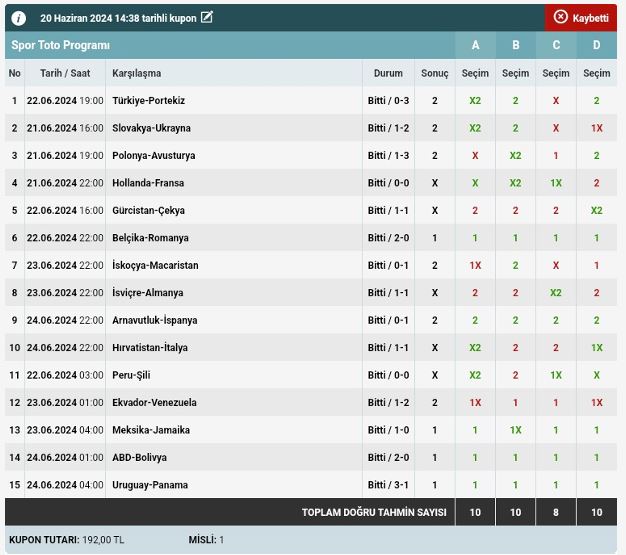
Task: Click the Durum column header
Action: [x=388, y=73]
